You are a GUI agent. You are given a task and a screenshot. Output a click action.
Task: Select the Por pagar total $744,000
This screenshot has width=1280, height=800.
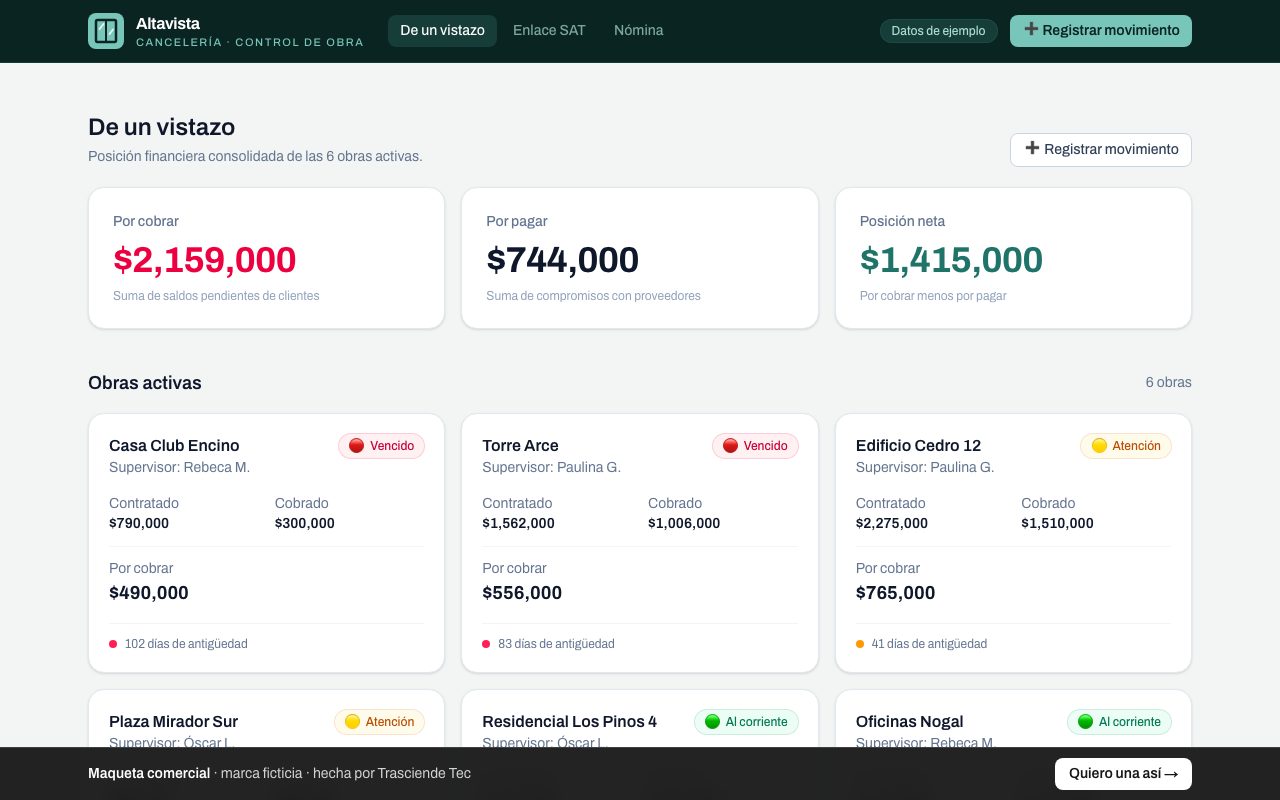pos(562,260)
